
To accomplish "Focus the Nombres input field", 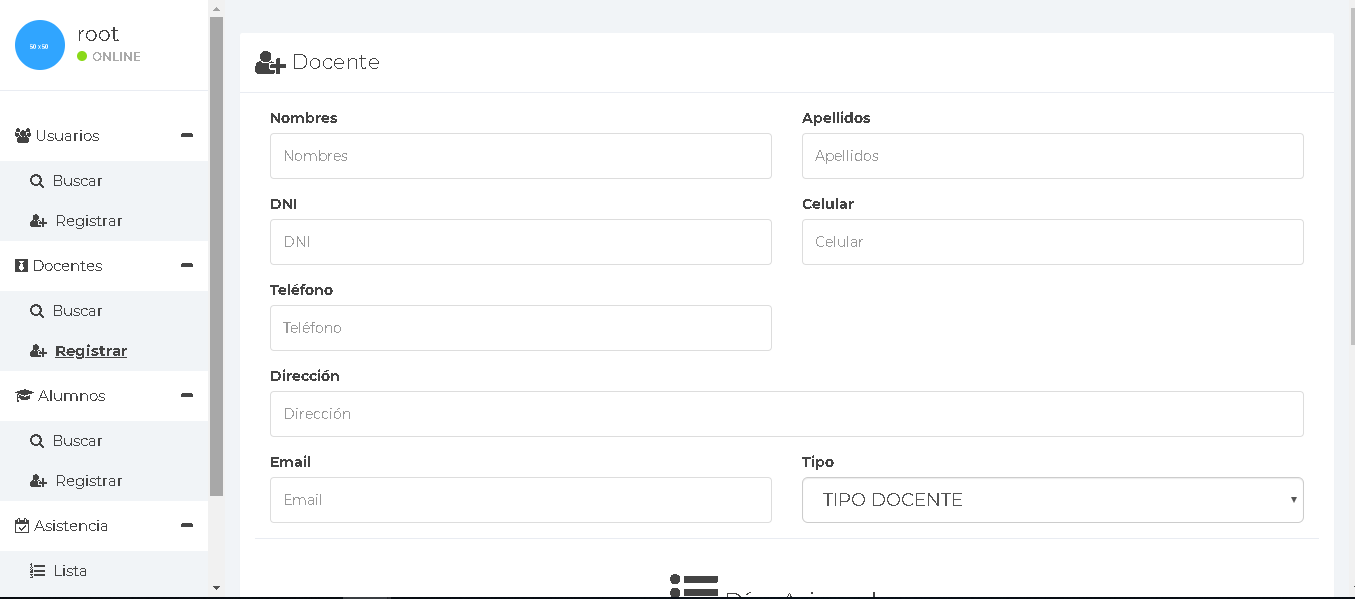I will (520, 156).
